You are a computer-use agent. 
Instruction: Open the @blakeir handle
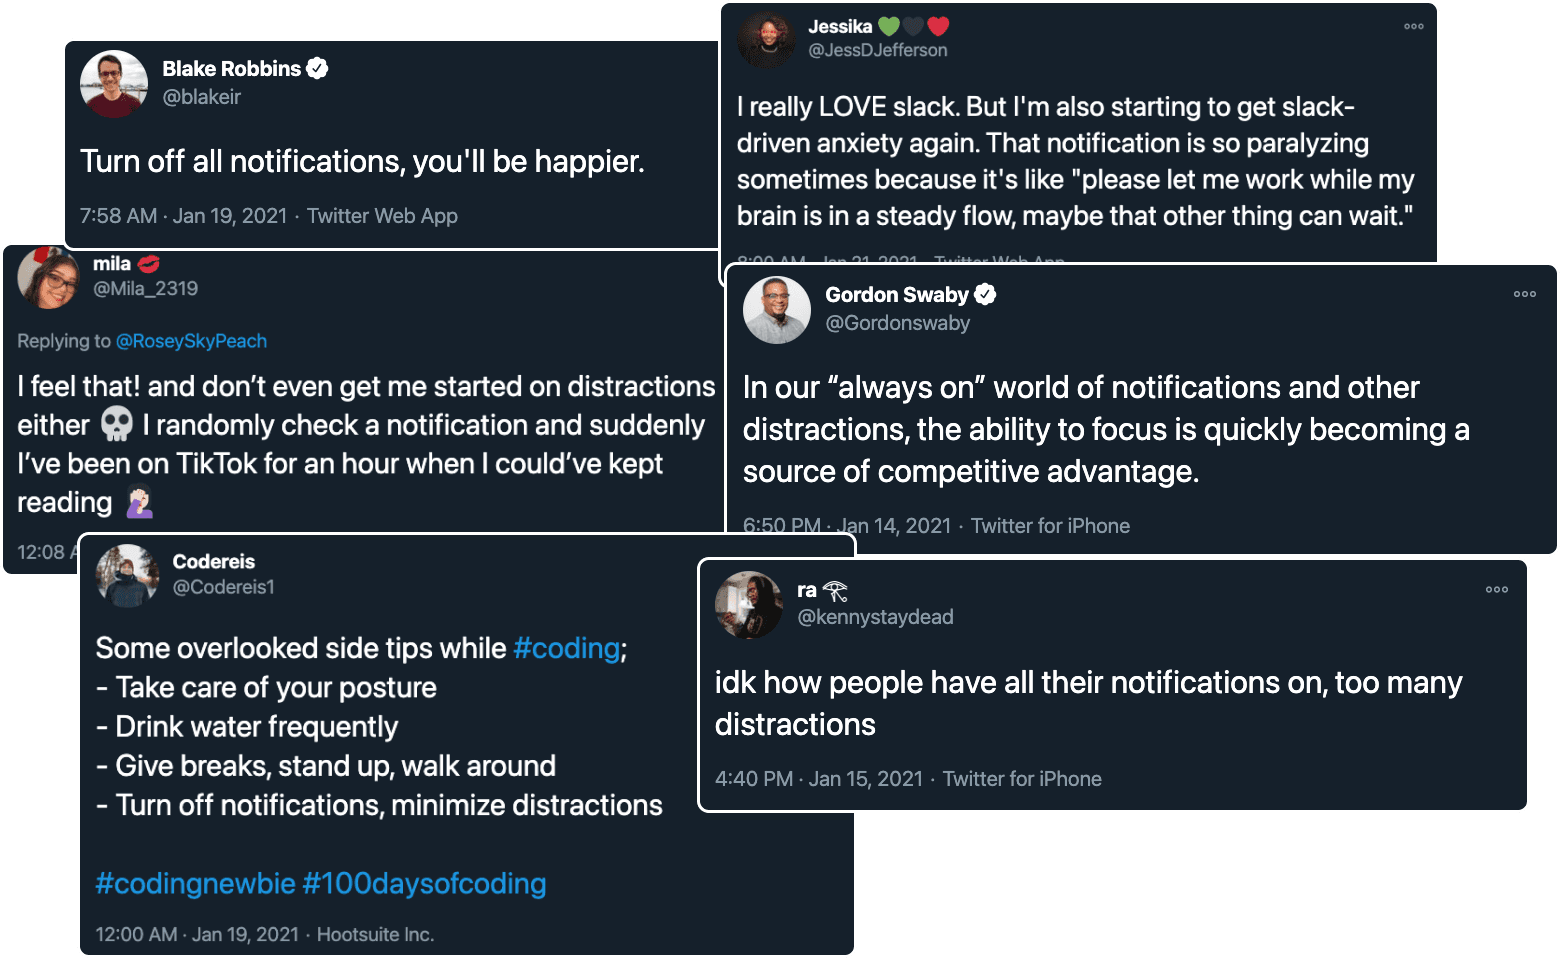[202, 97]
